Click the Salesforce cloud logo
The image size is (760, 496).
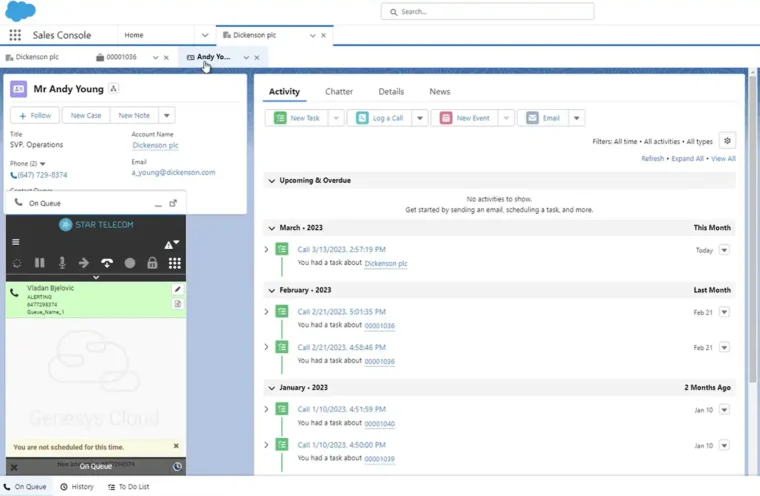point(20,11)
